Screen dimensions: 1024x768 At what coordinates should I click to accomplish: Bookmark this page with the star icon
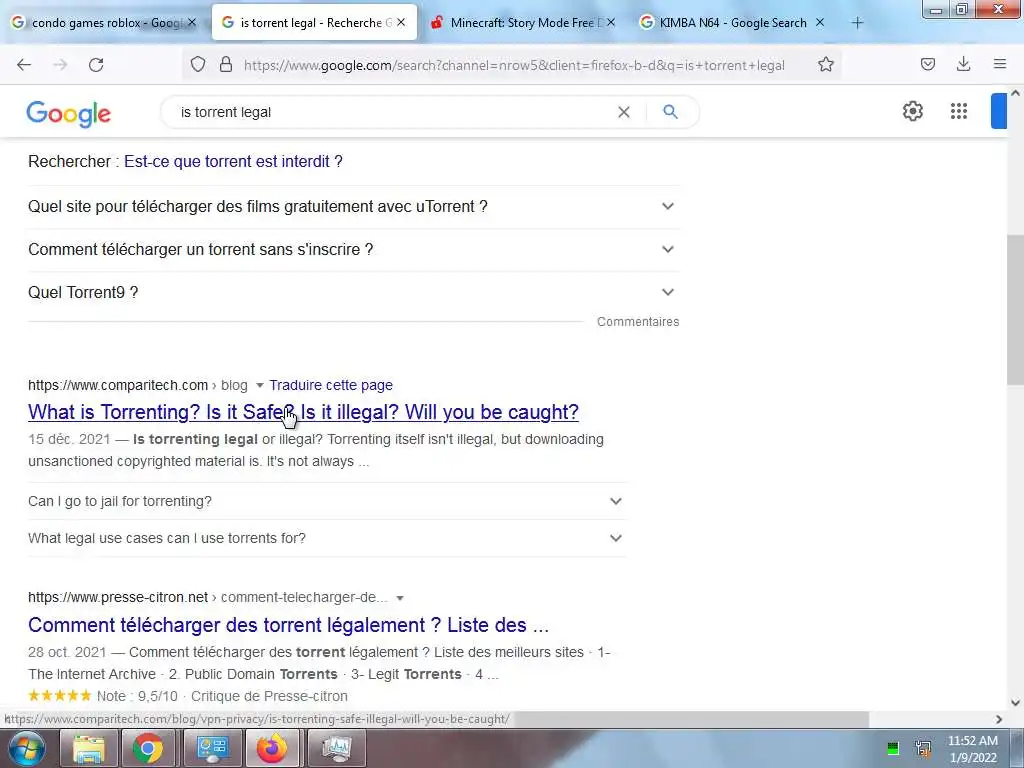coord(825,65)
